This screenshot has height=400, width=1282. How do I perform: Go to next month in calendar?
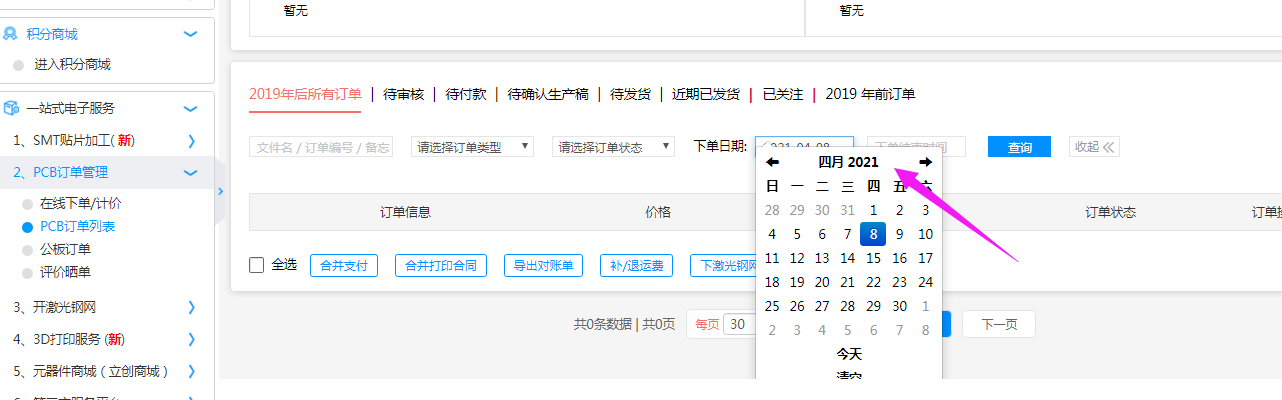point(926,162)
